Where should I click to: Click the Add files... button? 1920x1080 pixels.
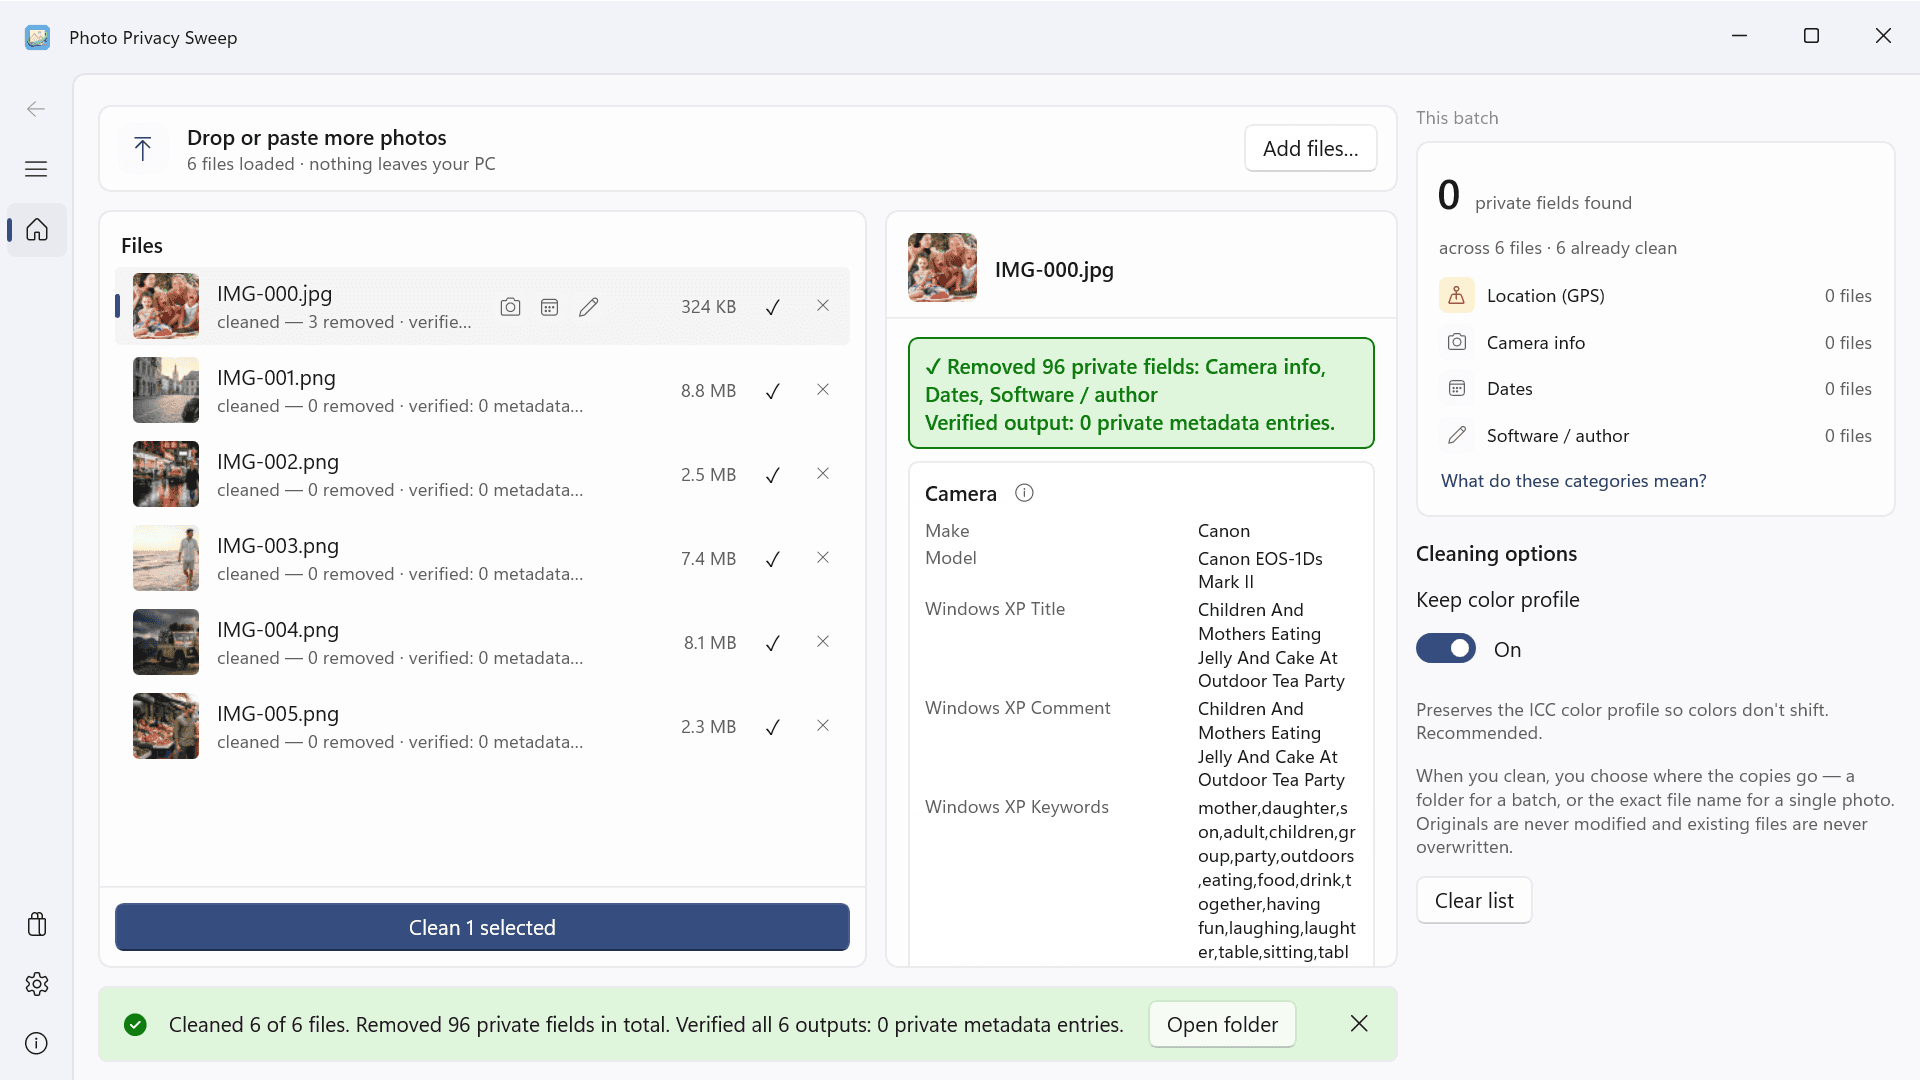tap(1310, 148)
